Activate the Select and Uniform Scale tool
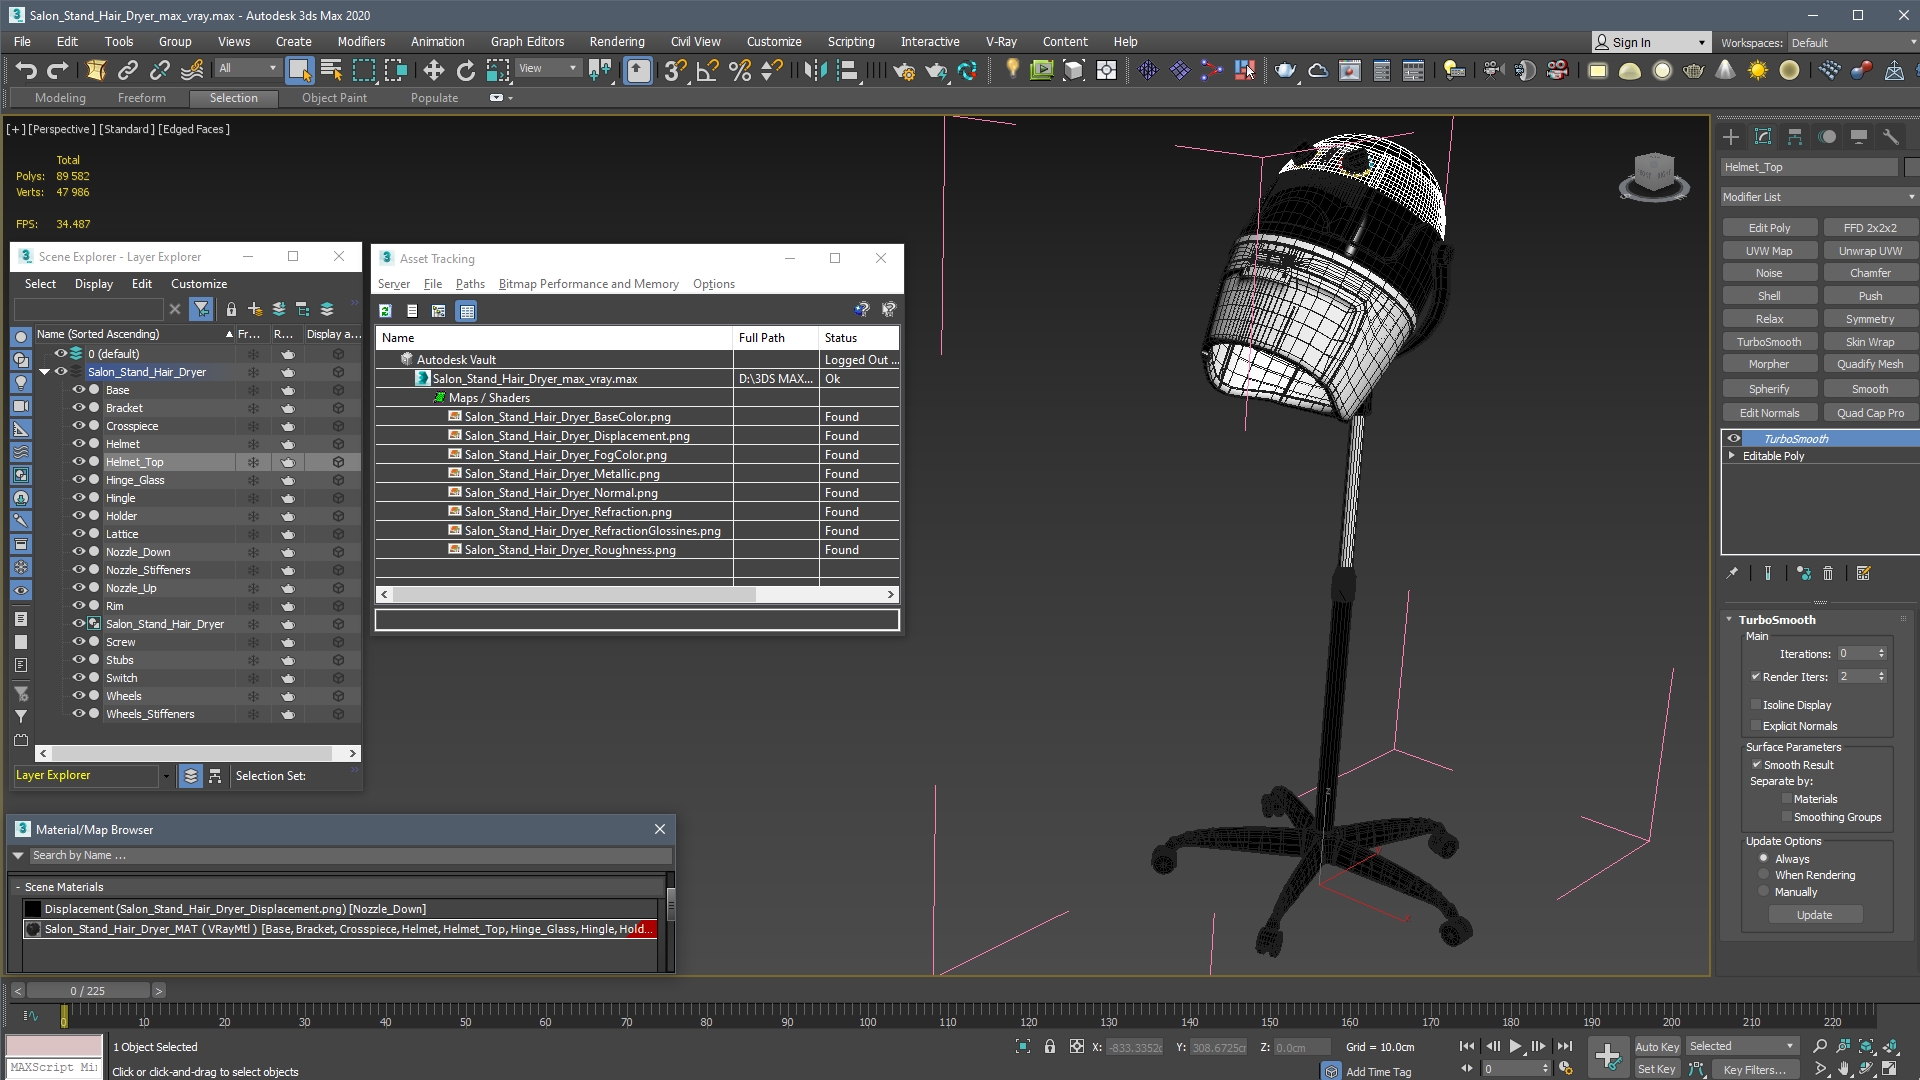This screenshot has height=1080, width=1920. click(x=498, y=70)
